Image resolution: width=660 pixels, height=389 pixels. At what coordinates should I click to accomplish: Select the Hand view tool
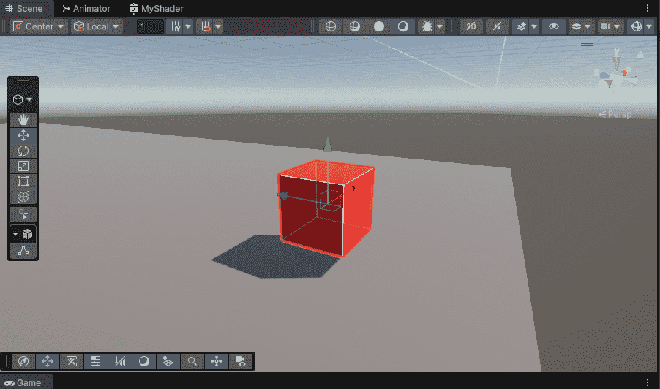click(23, 120)
